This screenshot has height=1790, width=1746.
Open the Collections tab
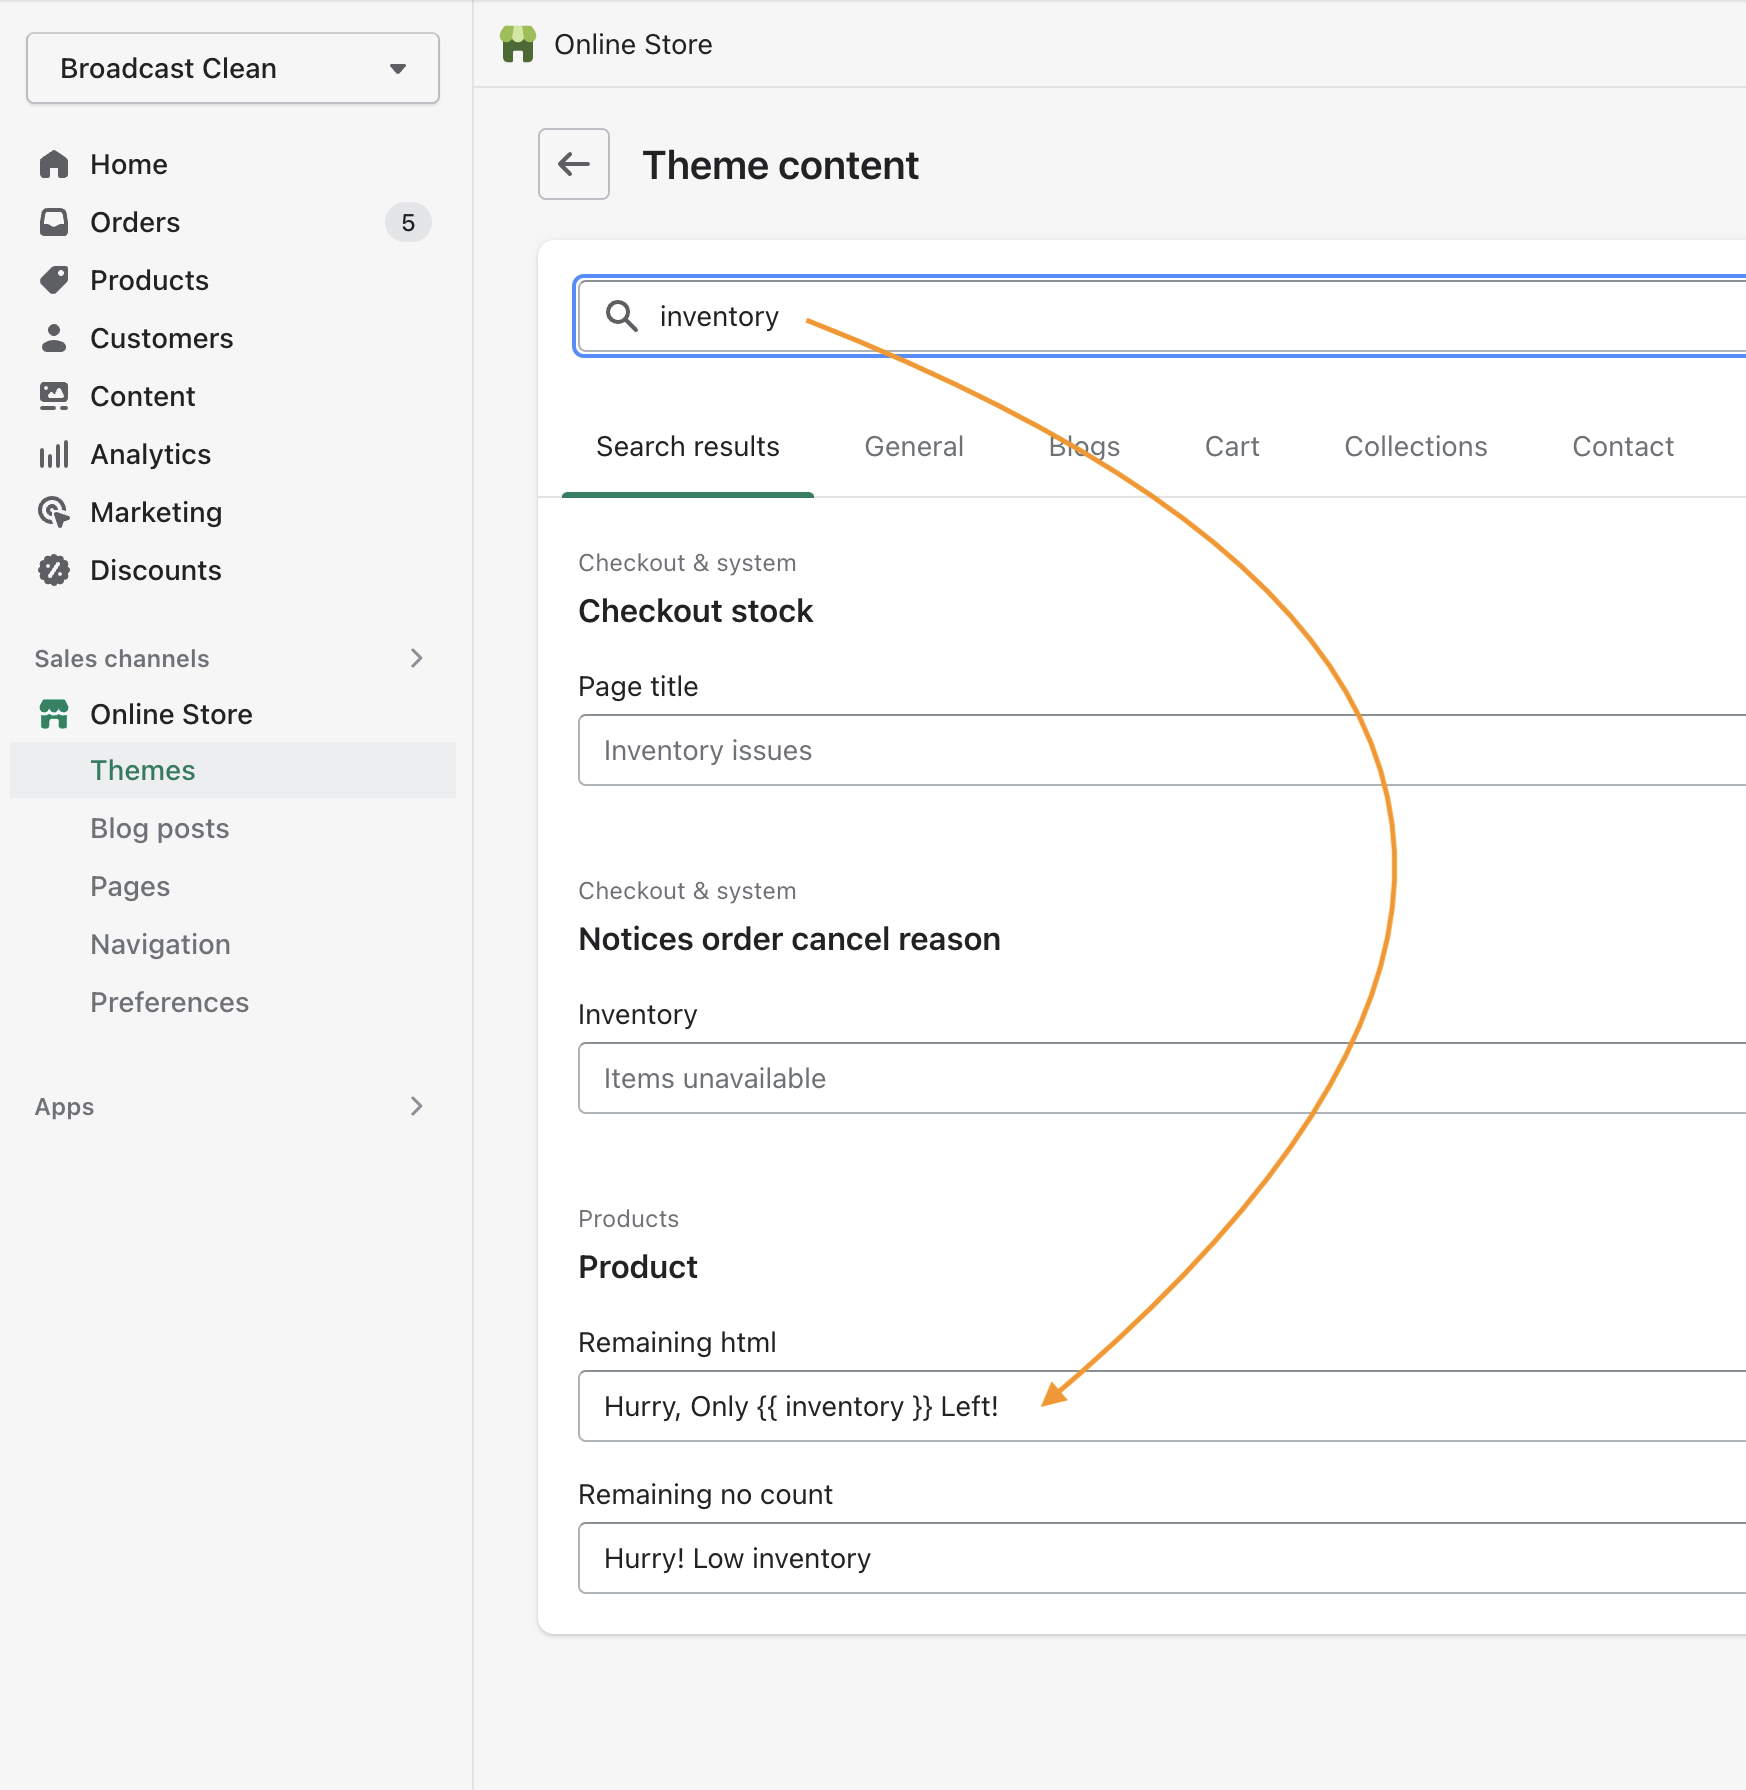pos(1415,446)
